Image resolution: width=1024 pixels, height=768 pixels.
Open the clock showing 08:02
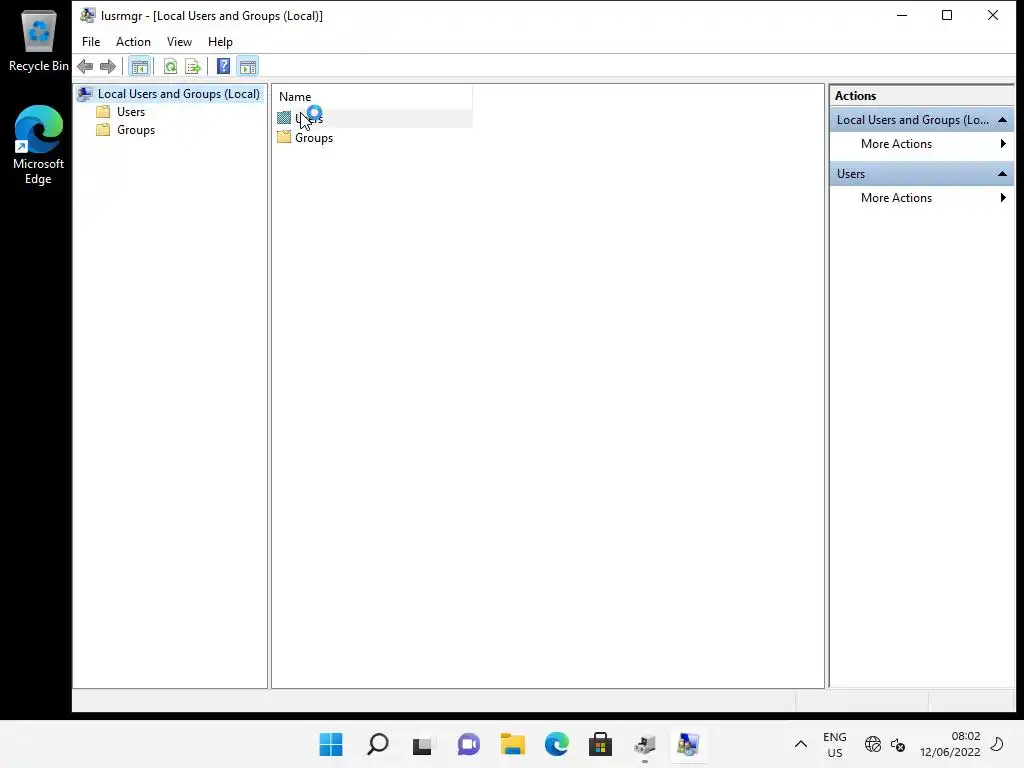pos(950,744)
